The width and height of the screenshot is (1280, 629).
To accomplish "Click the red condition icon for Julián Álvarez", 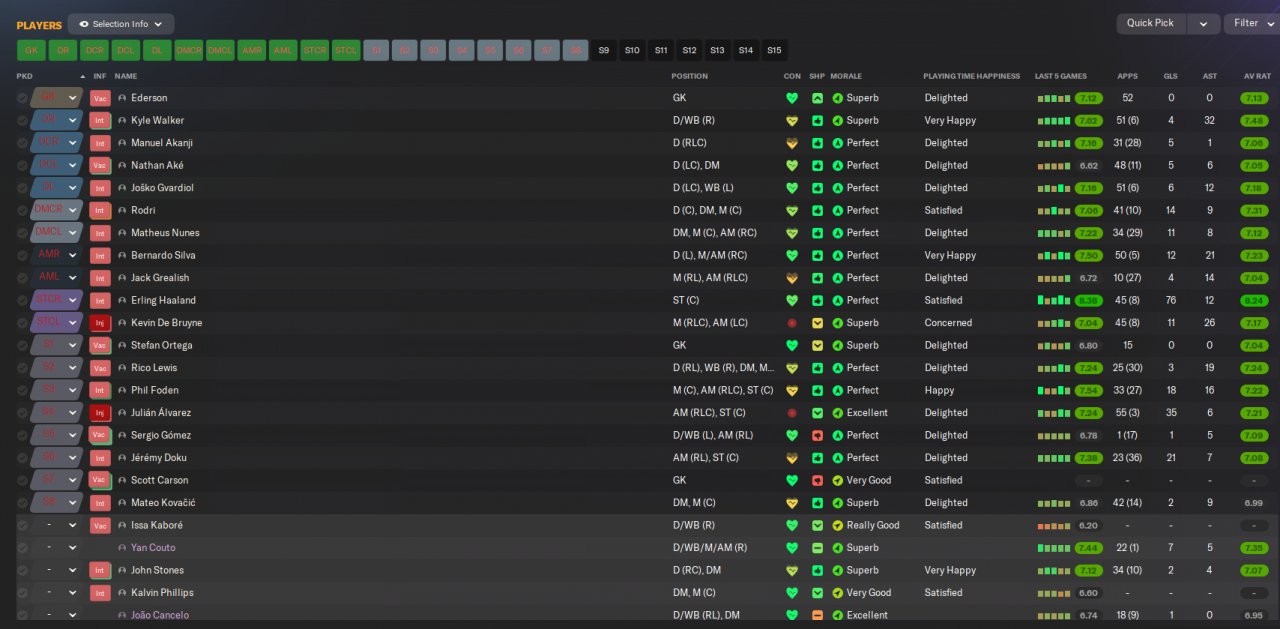I will pyautogui.click(x=792, y=413).
